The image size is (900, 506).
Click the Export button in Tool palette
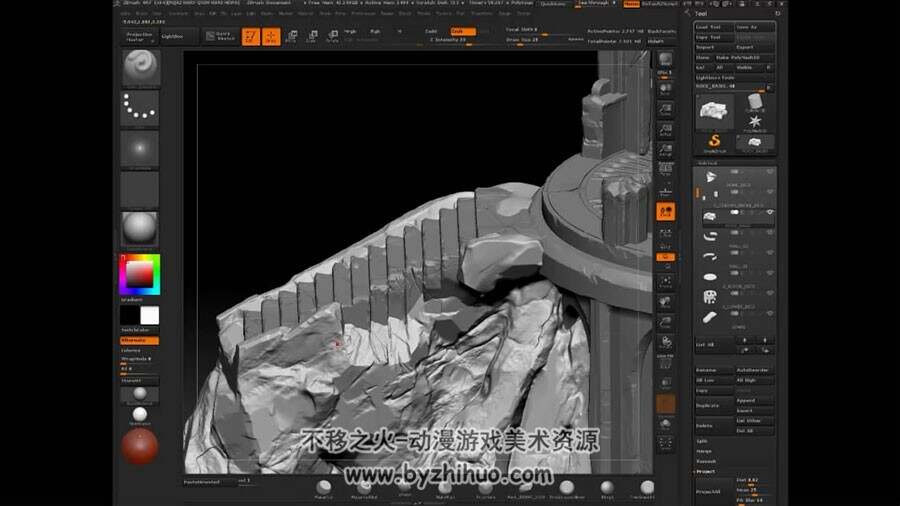coord(755,48)
